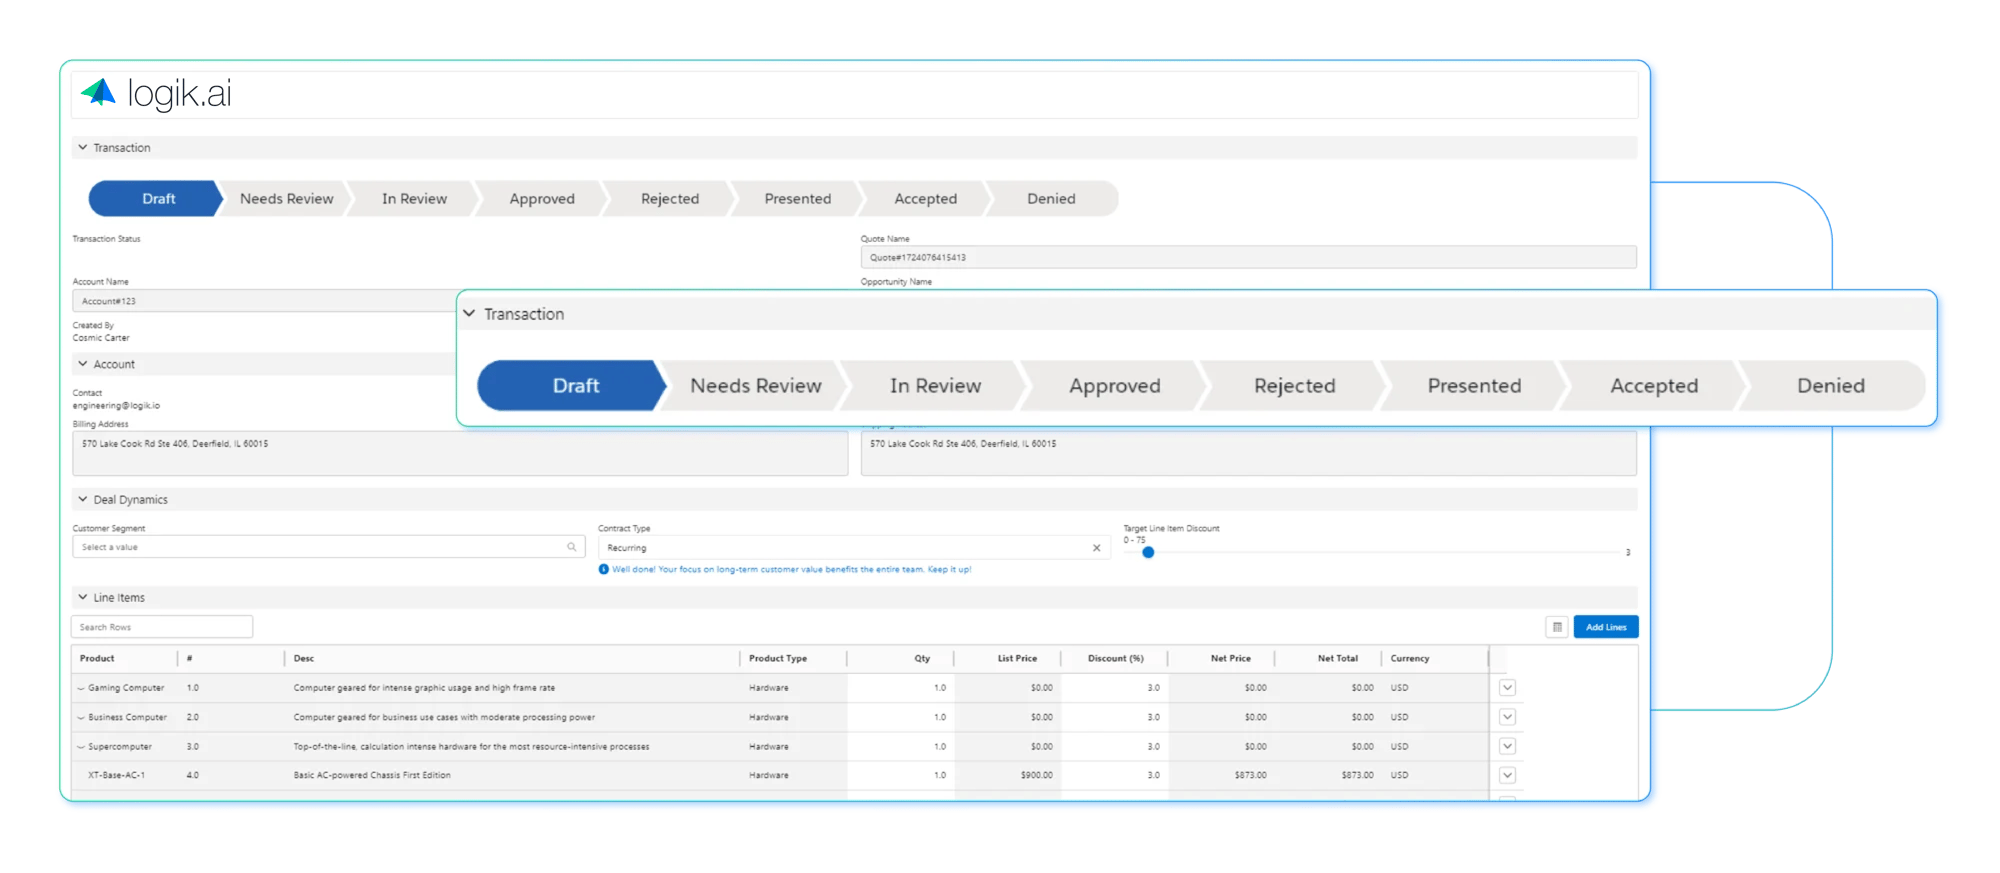Open row menu for Business Computer
Image resolution: width=2000 pixels, height=873 pixels.
(1507, 717)
